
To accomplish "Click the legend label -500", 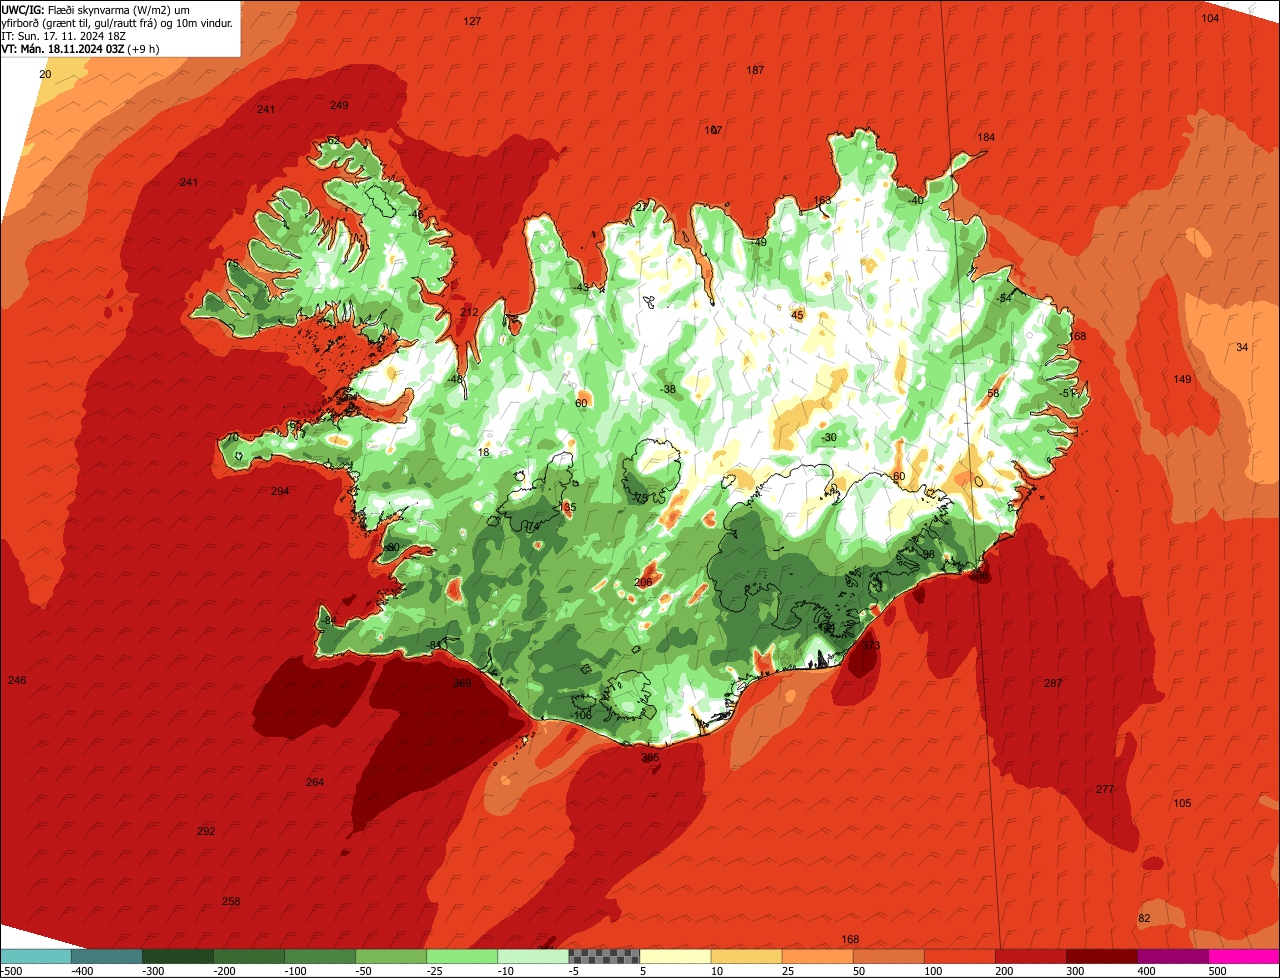I will click(x=12, y=971).
